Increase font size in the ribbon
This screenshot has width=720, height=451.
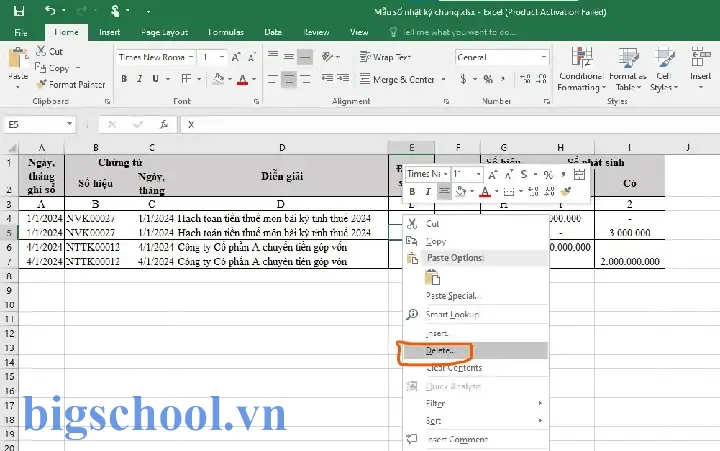point(236,57)
